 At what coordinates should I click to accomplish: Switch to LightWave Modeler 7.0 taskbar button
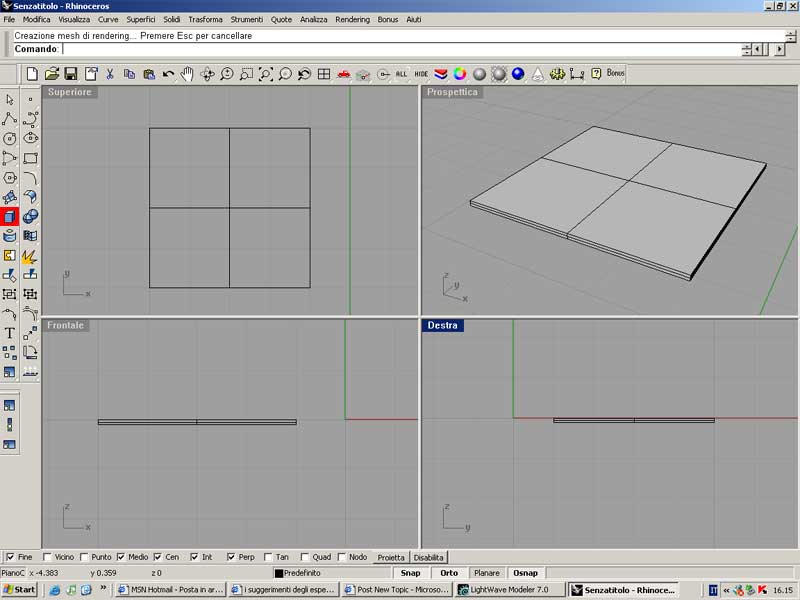click(x=509, y=590)
